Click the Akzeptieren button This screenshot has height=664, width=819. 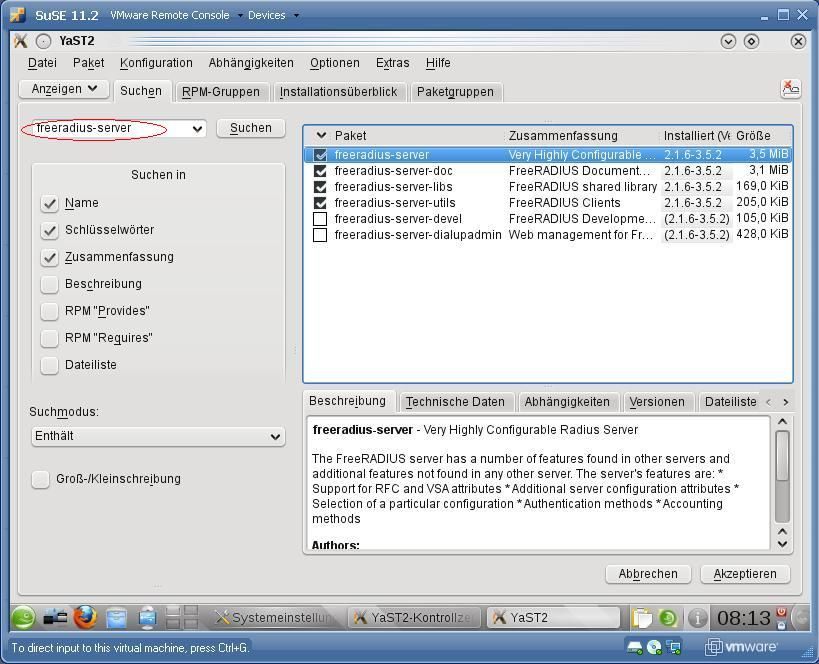tap(745, 574)
